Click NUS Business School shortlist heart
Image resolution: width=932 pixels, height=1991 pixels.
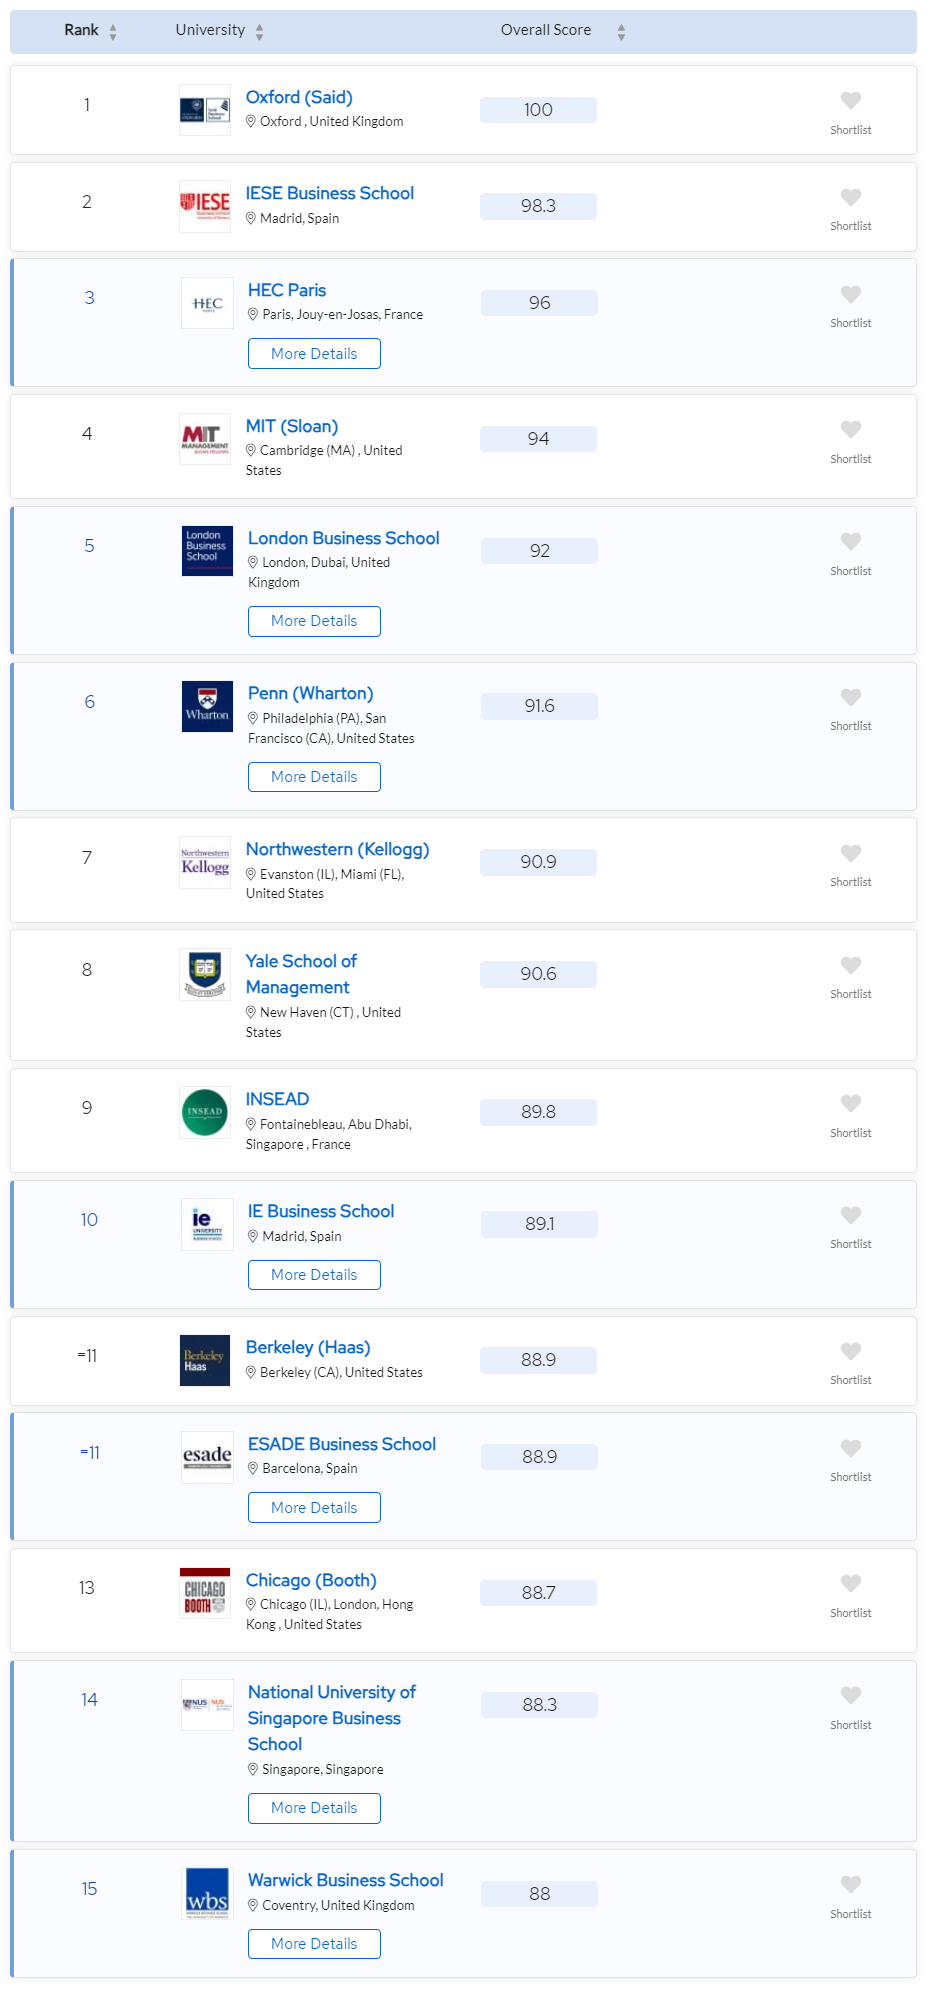pyautogui.click(x=851, y=1695)
